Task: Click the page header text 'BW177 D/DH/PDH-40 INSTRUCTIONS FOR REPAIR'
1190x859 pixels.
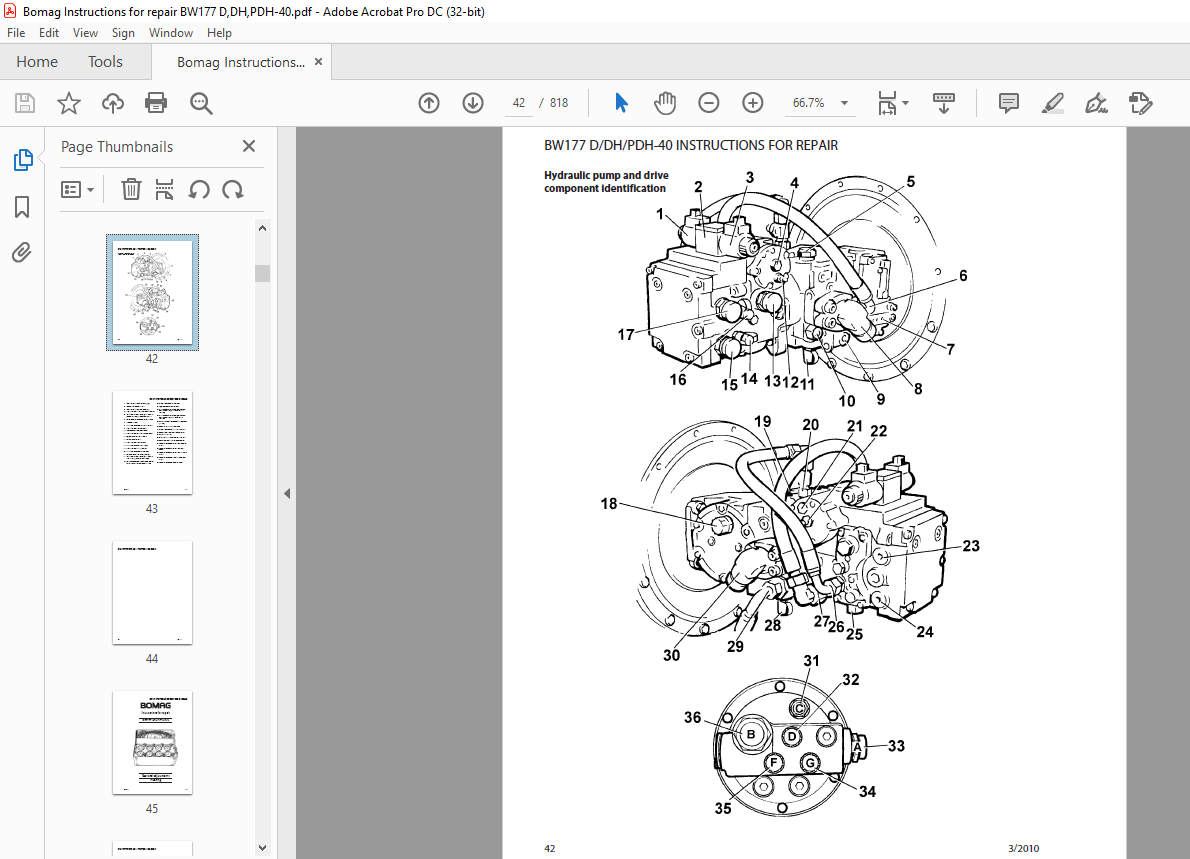Action: [691, 145]
